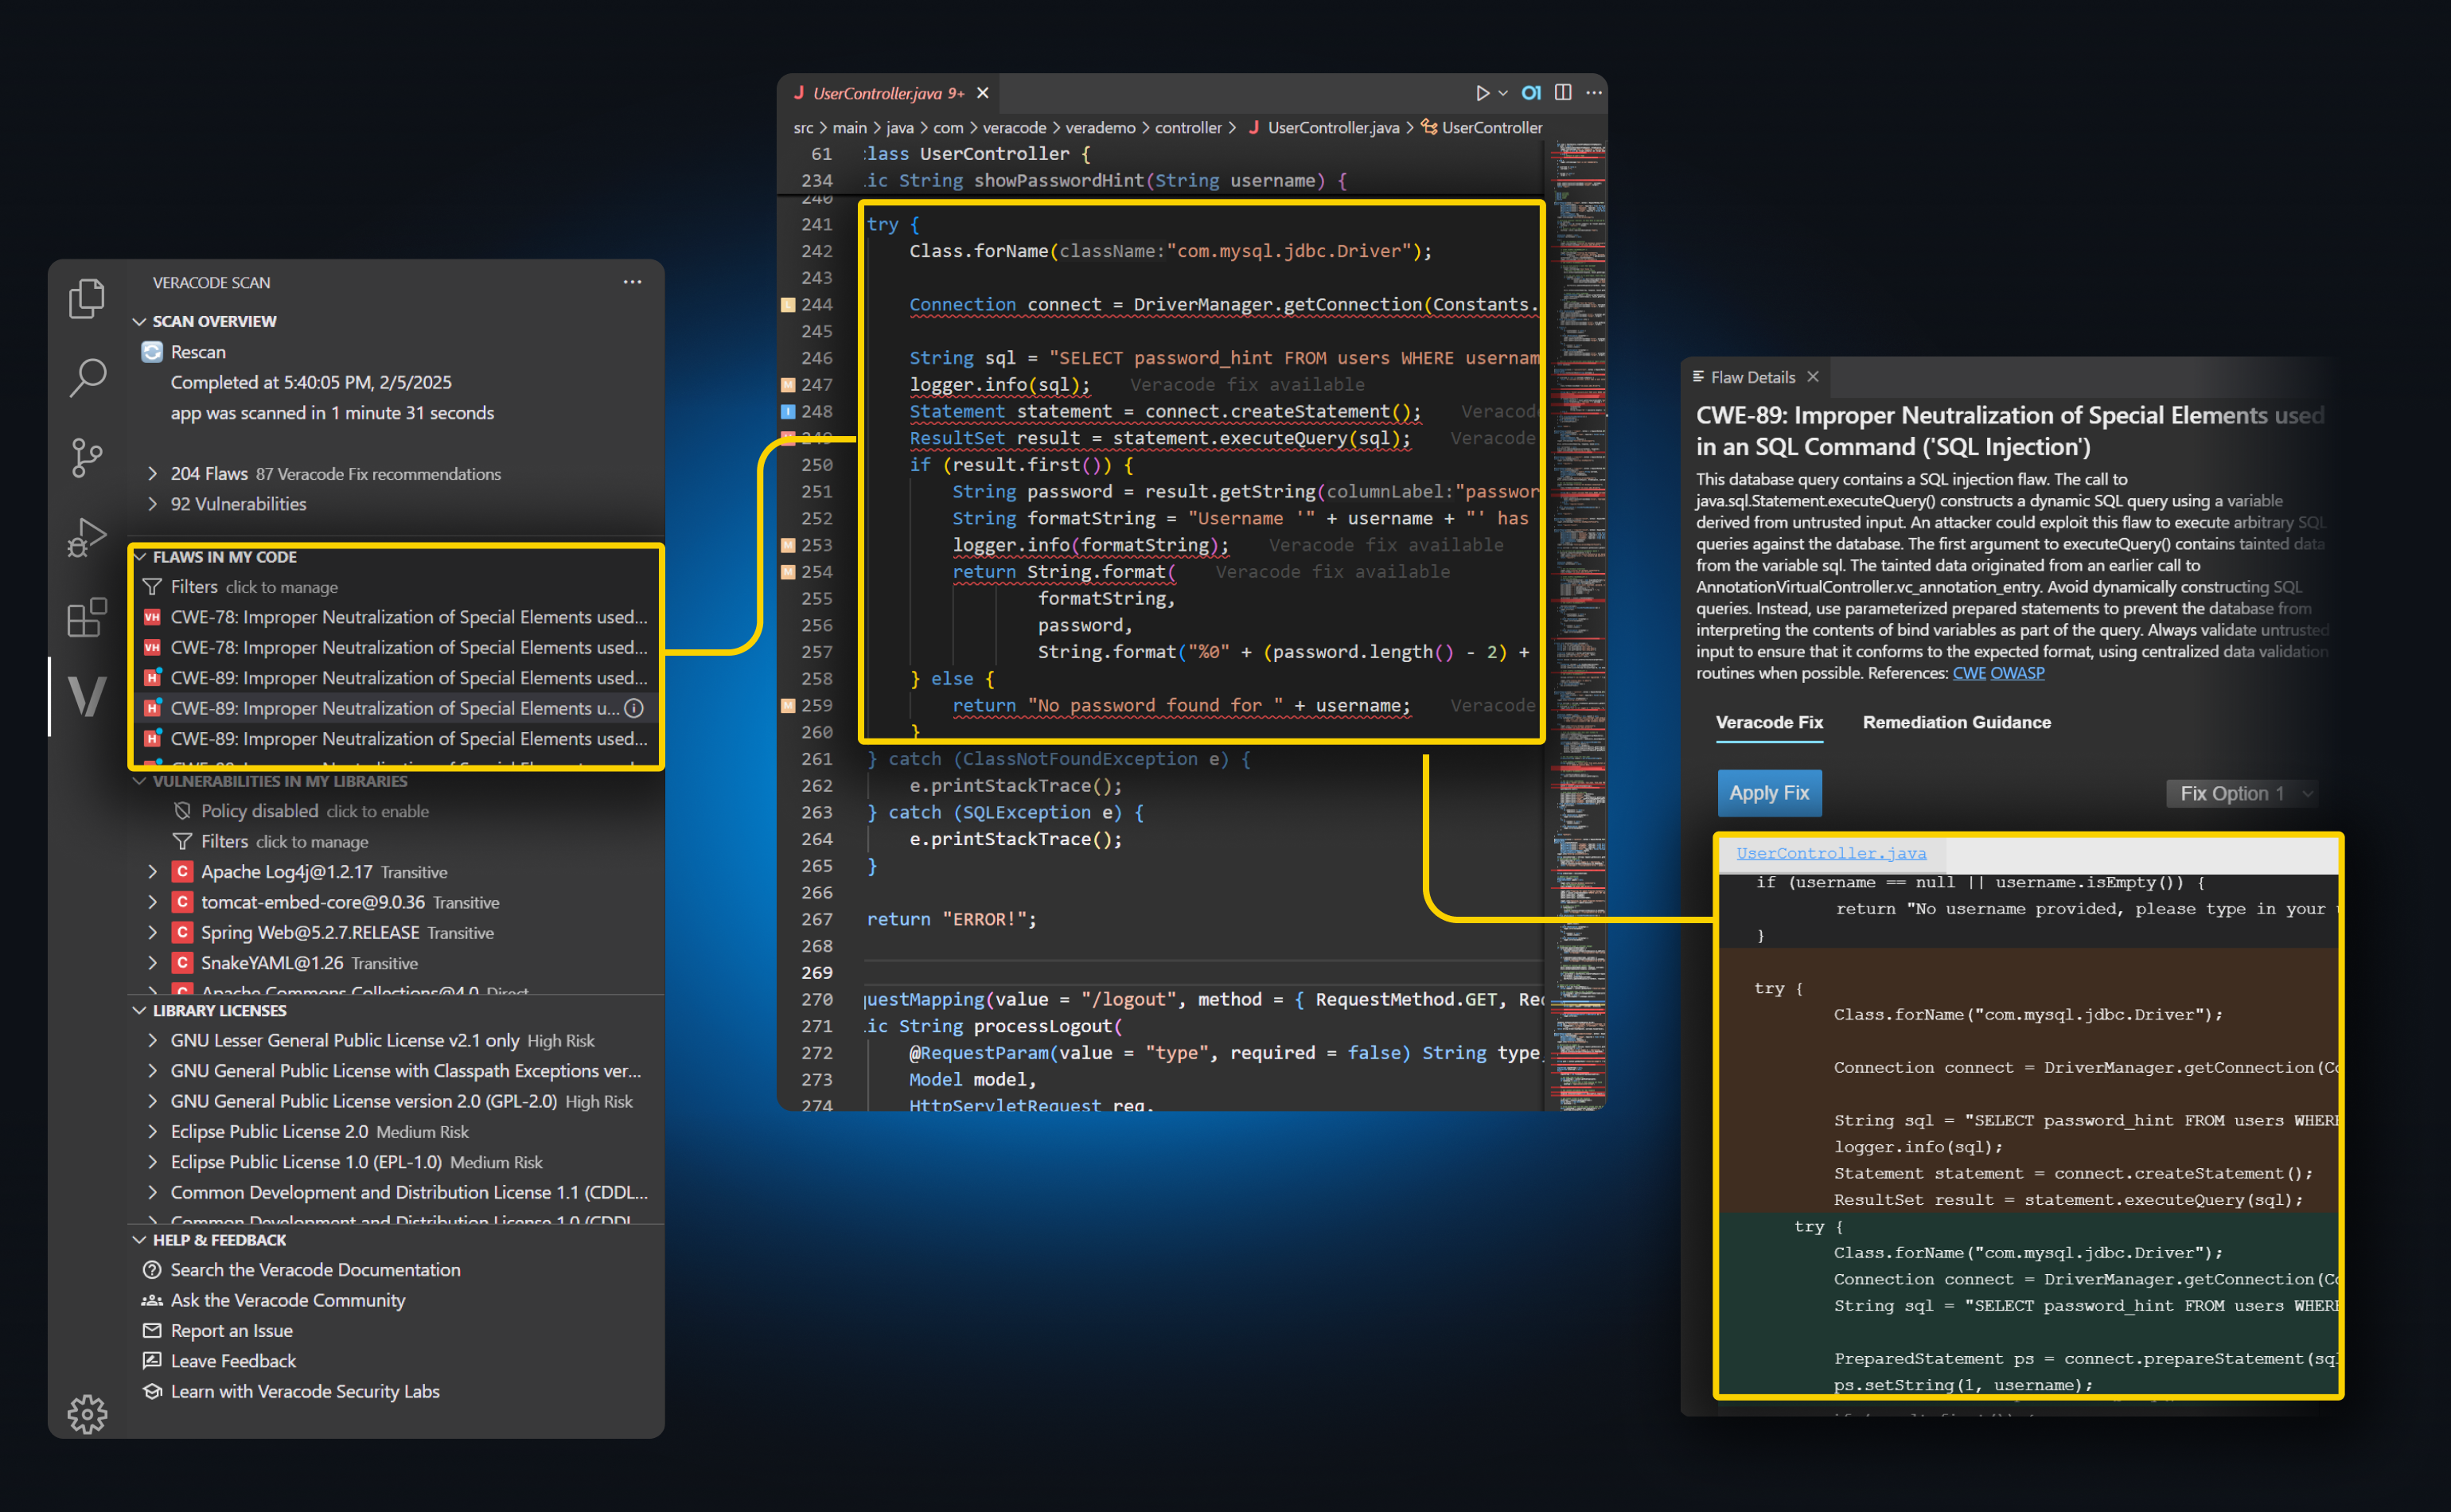The height and width of the screenshot is (1512, 2451).
Task: Open the Run and Debug icon
Action: coord(87,537)
